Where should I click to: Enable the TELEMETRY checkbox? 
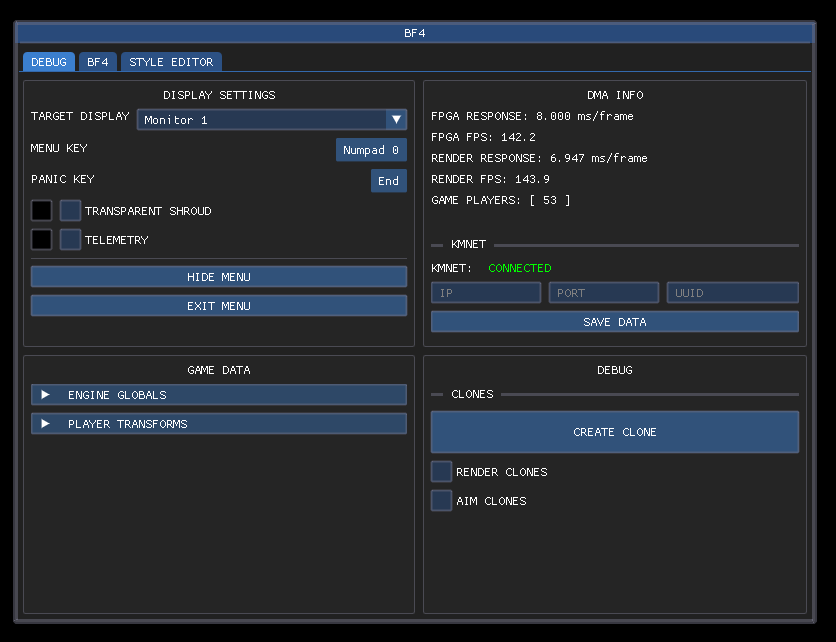(70, 239)
